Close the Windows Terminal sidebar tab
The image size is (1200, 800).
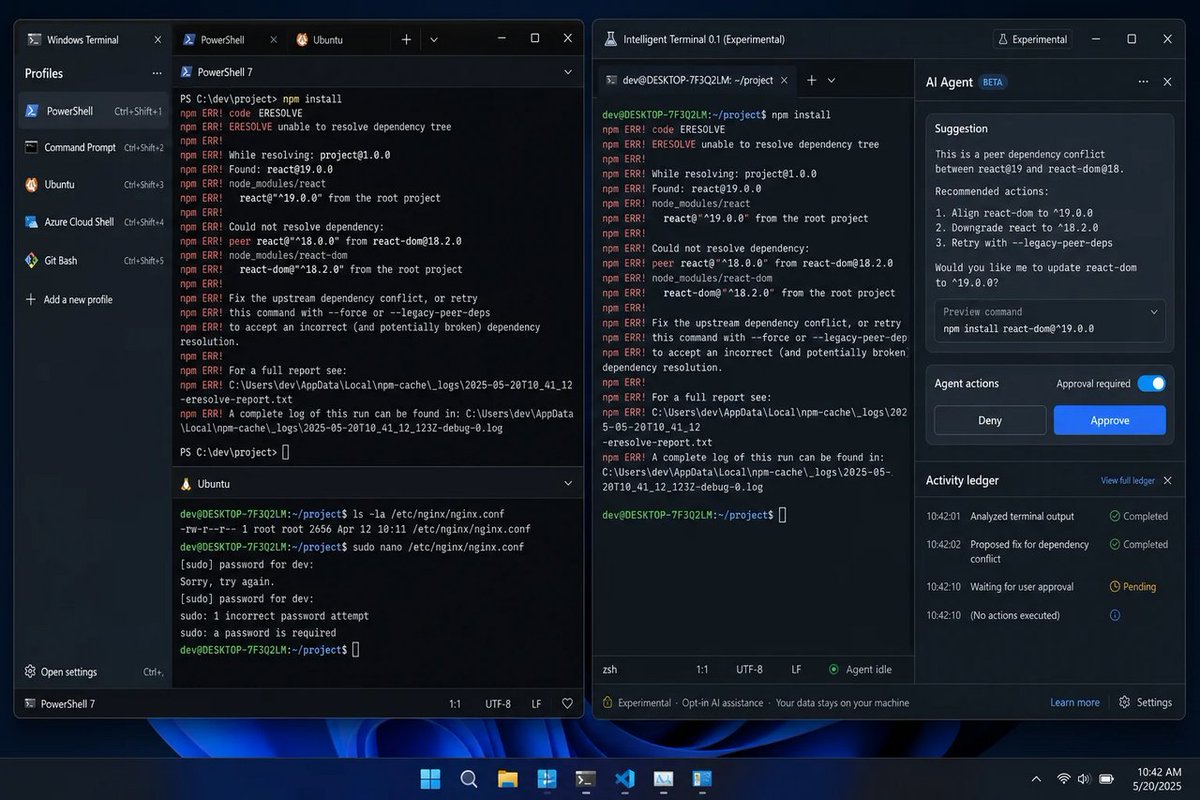157,40
